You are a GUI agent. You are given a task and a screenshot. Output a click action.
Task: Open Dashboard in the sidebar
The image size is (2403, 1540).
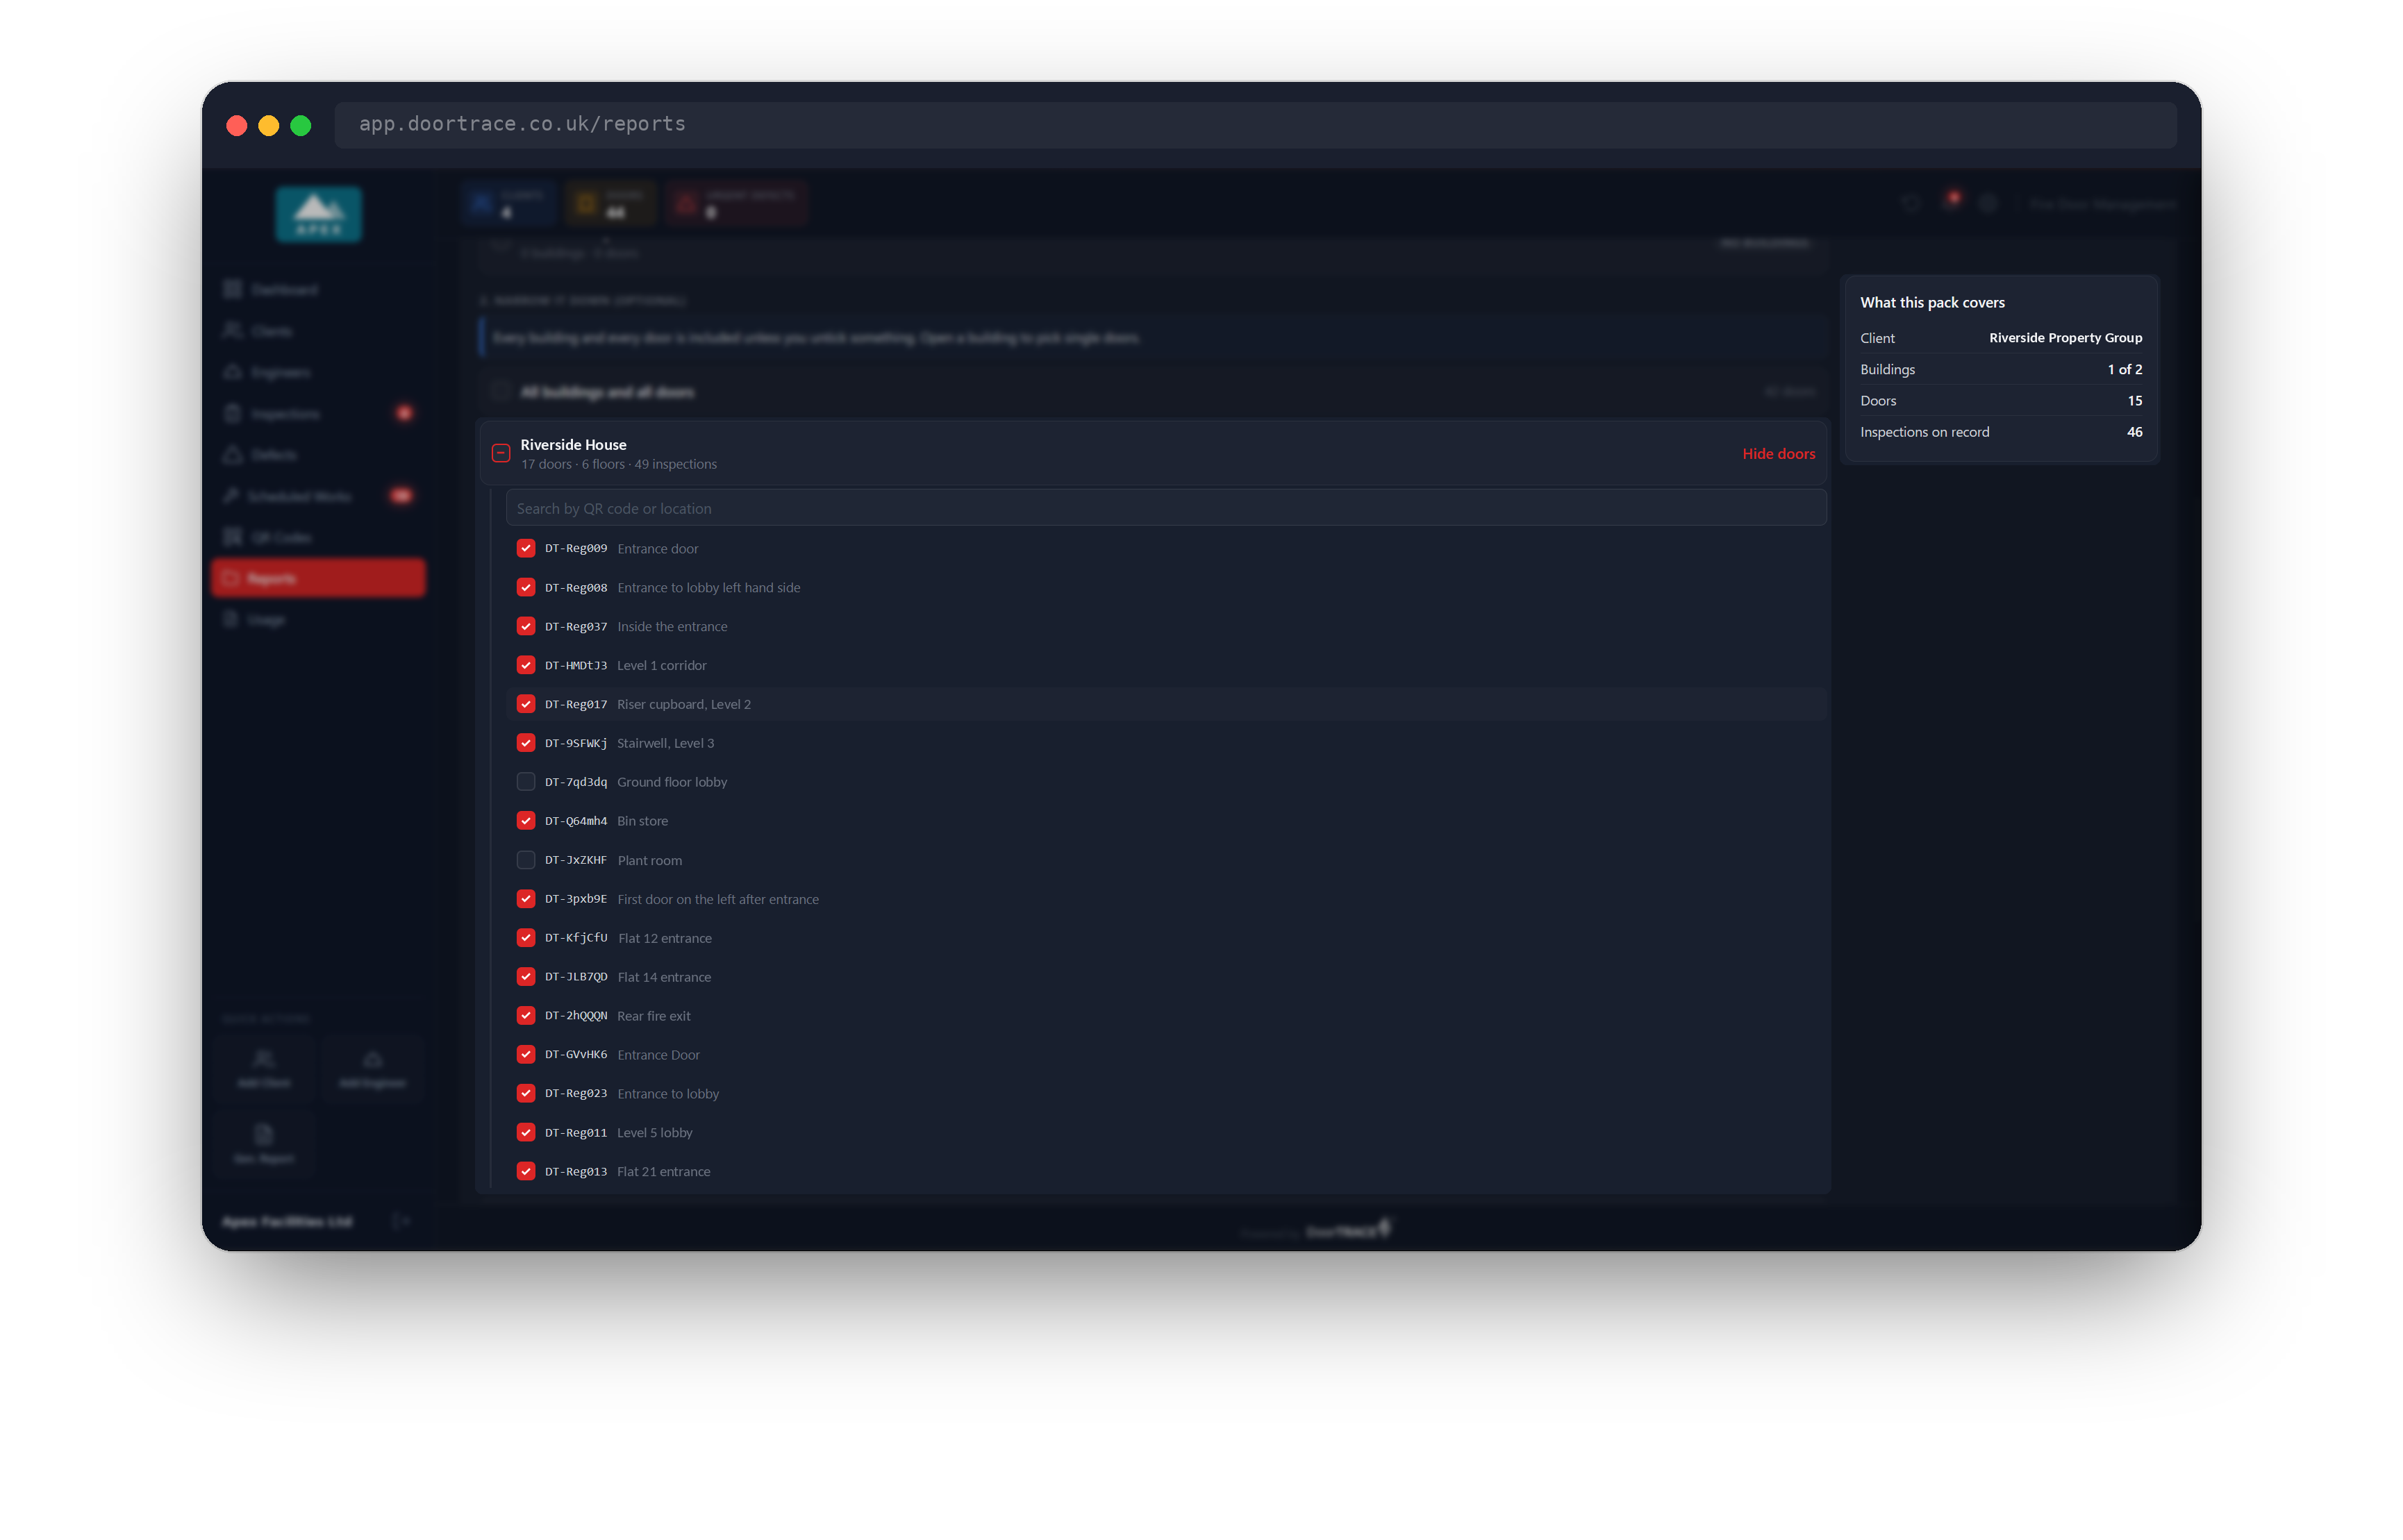pos(319,290)
